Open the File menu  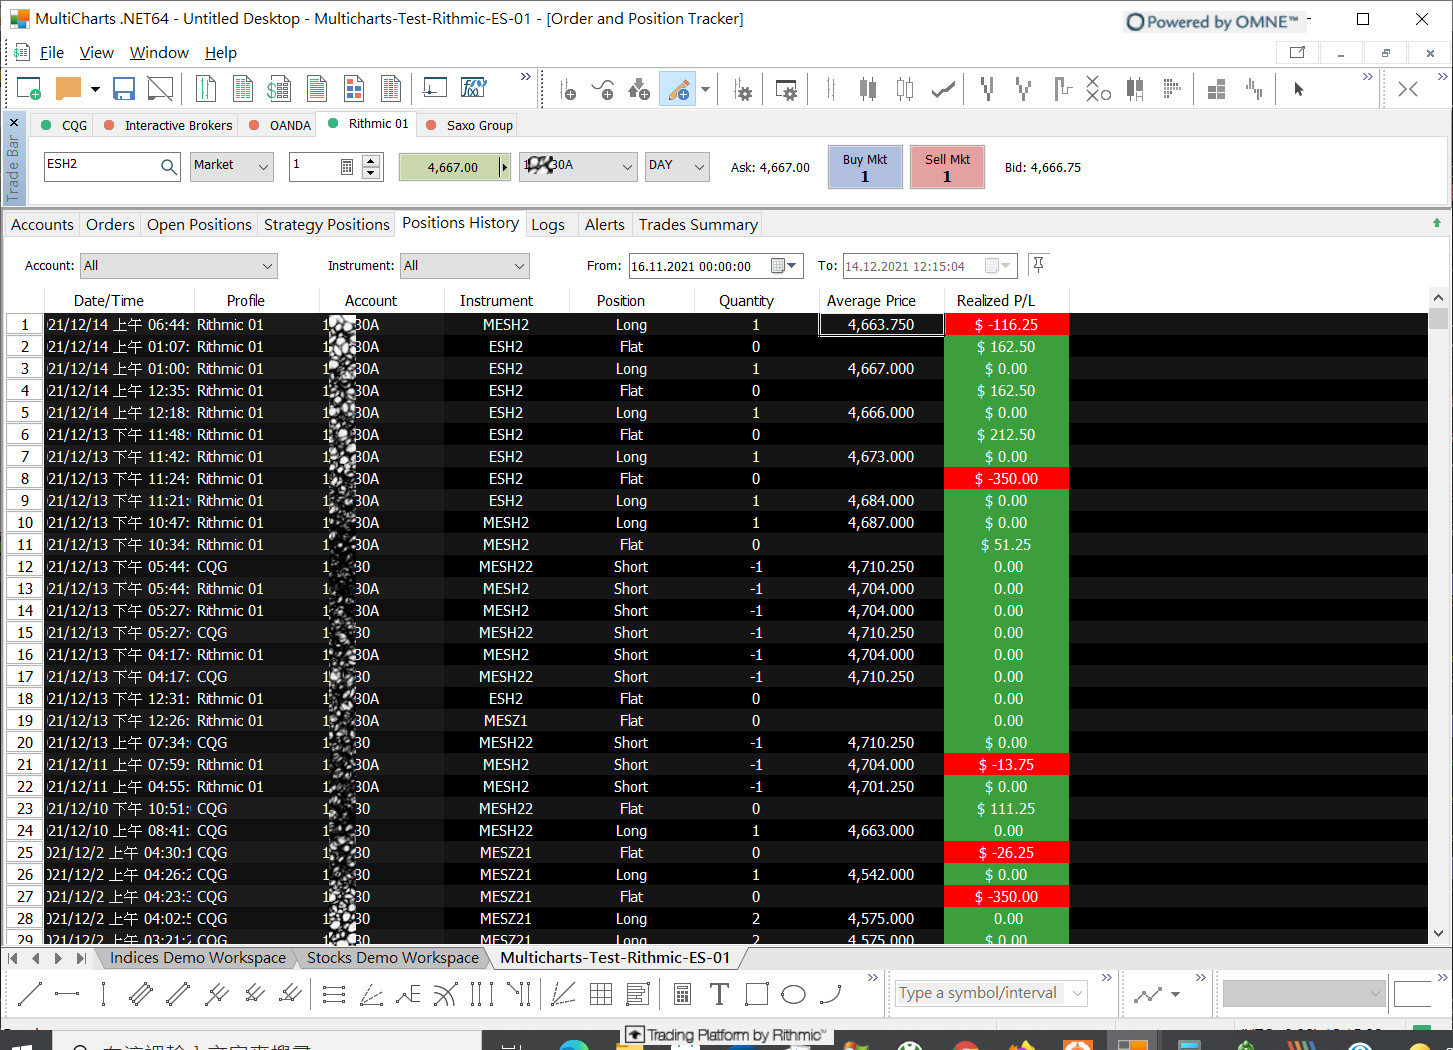[x=51, y=52]
